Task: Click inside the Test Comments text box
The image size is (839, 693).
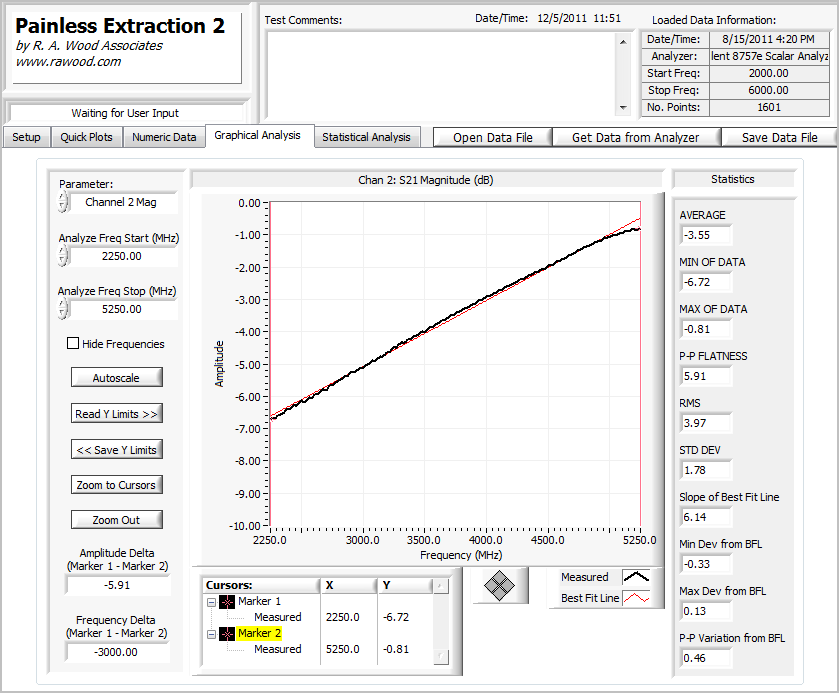Action: click(x=441, y=74)
